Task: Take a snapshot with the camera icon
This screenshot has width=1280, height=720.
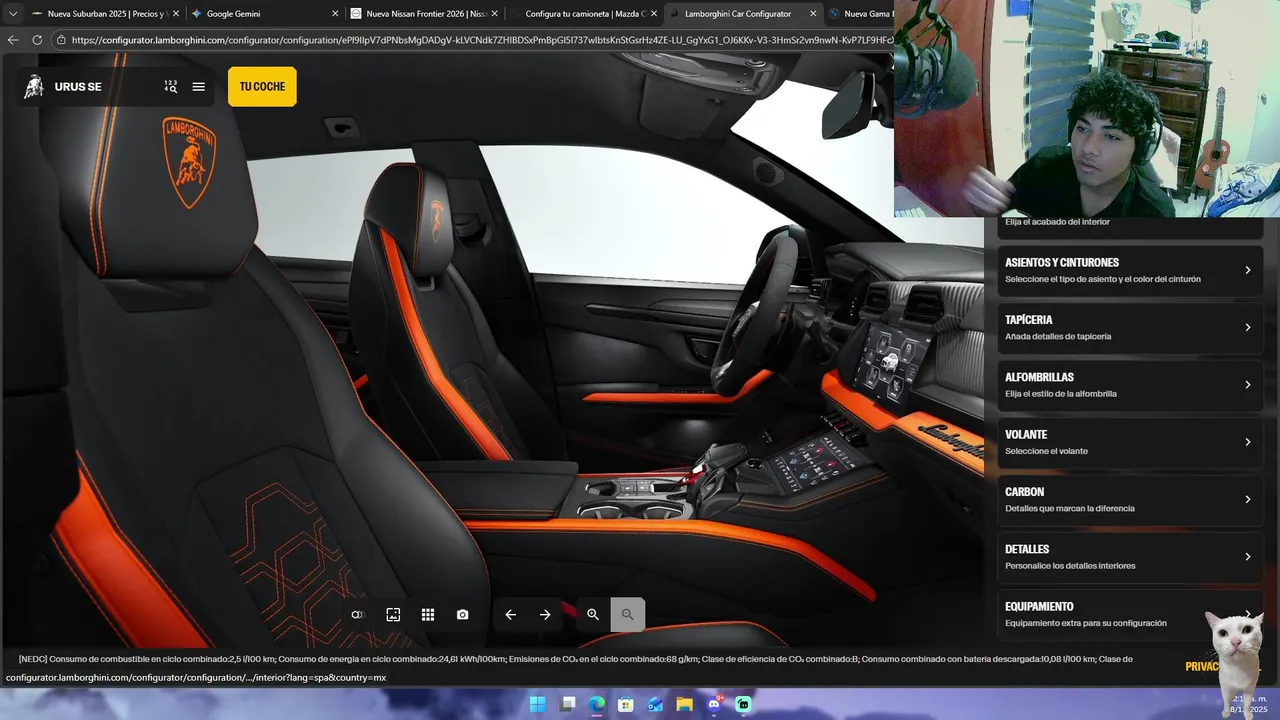Action: pos(462,615)
